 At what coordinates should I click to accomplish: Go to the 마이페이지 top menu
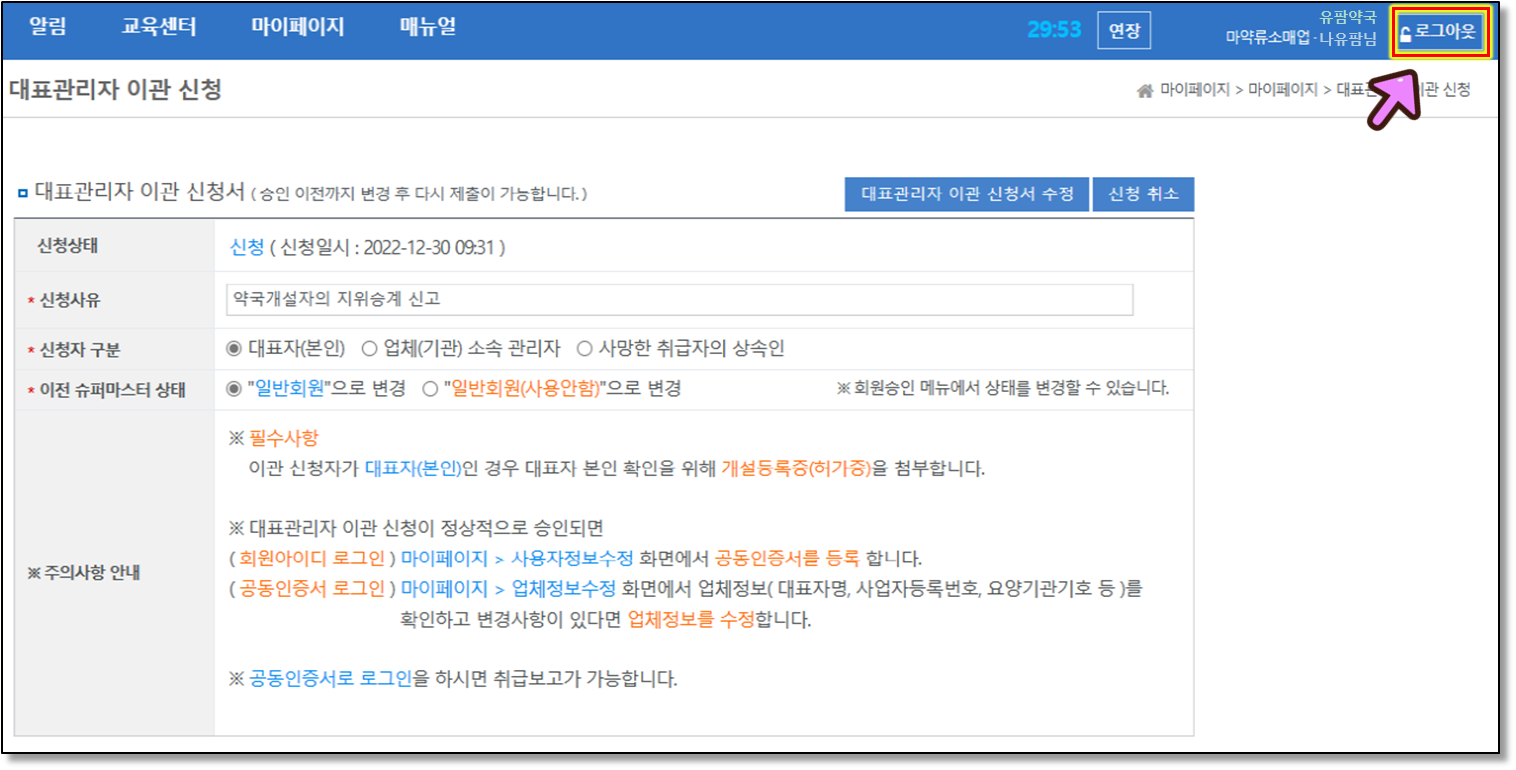[297, 27]
